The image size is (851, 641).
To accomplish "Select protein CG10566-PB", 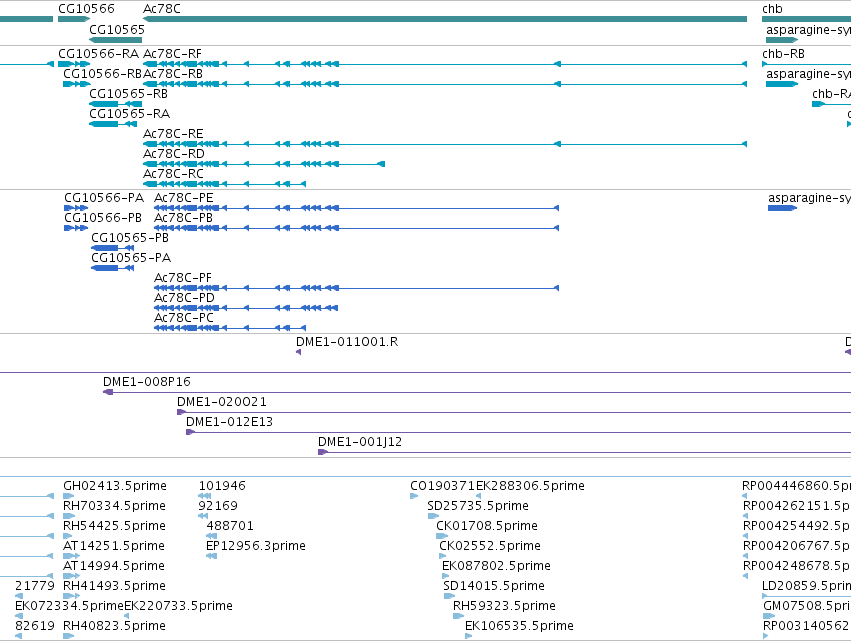I will tap(76, 228).
